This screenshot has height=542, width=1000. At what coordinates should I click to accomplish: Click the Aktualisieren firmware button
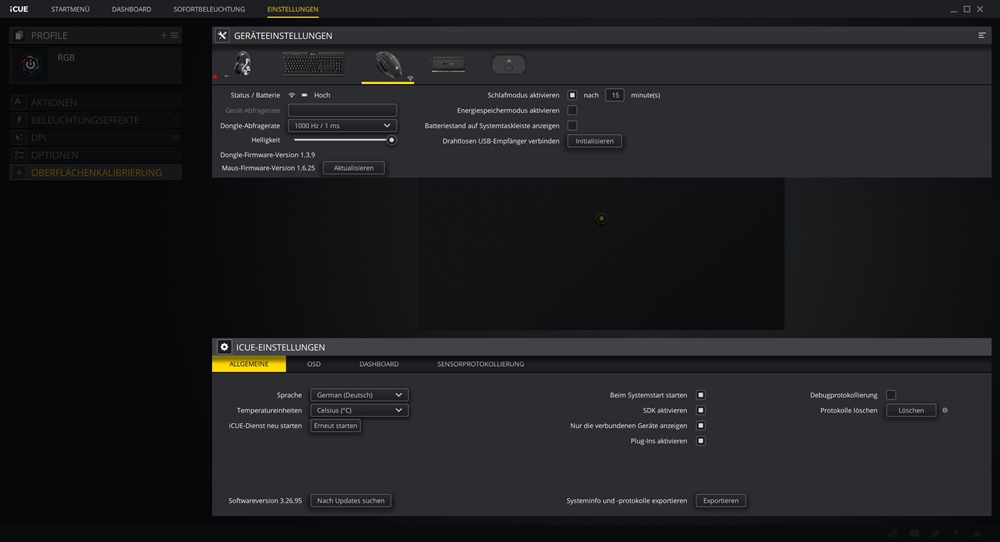pyautogui.click(x=354, y=168)
